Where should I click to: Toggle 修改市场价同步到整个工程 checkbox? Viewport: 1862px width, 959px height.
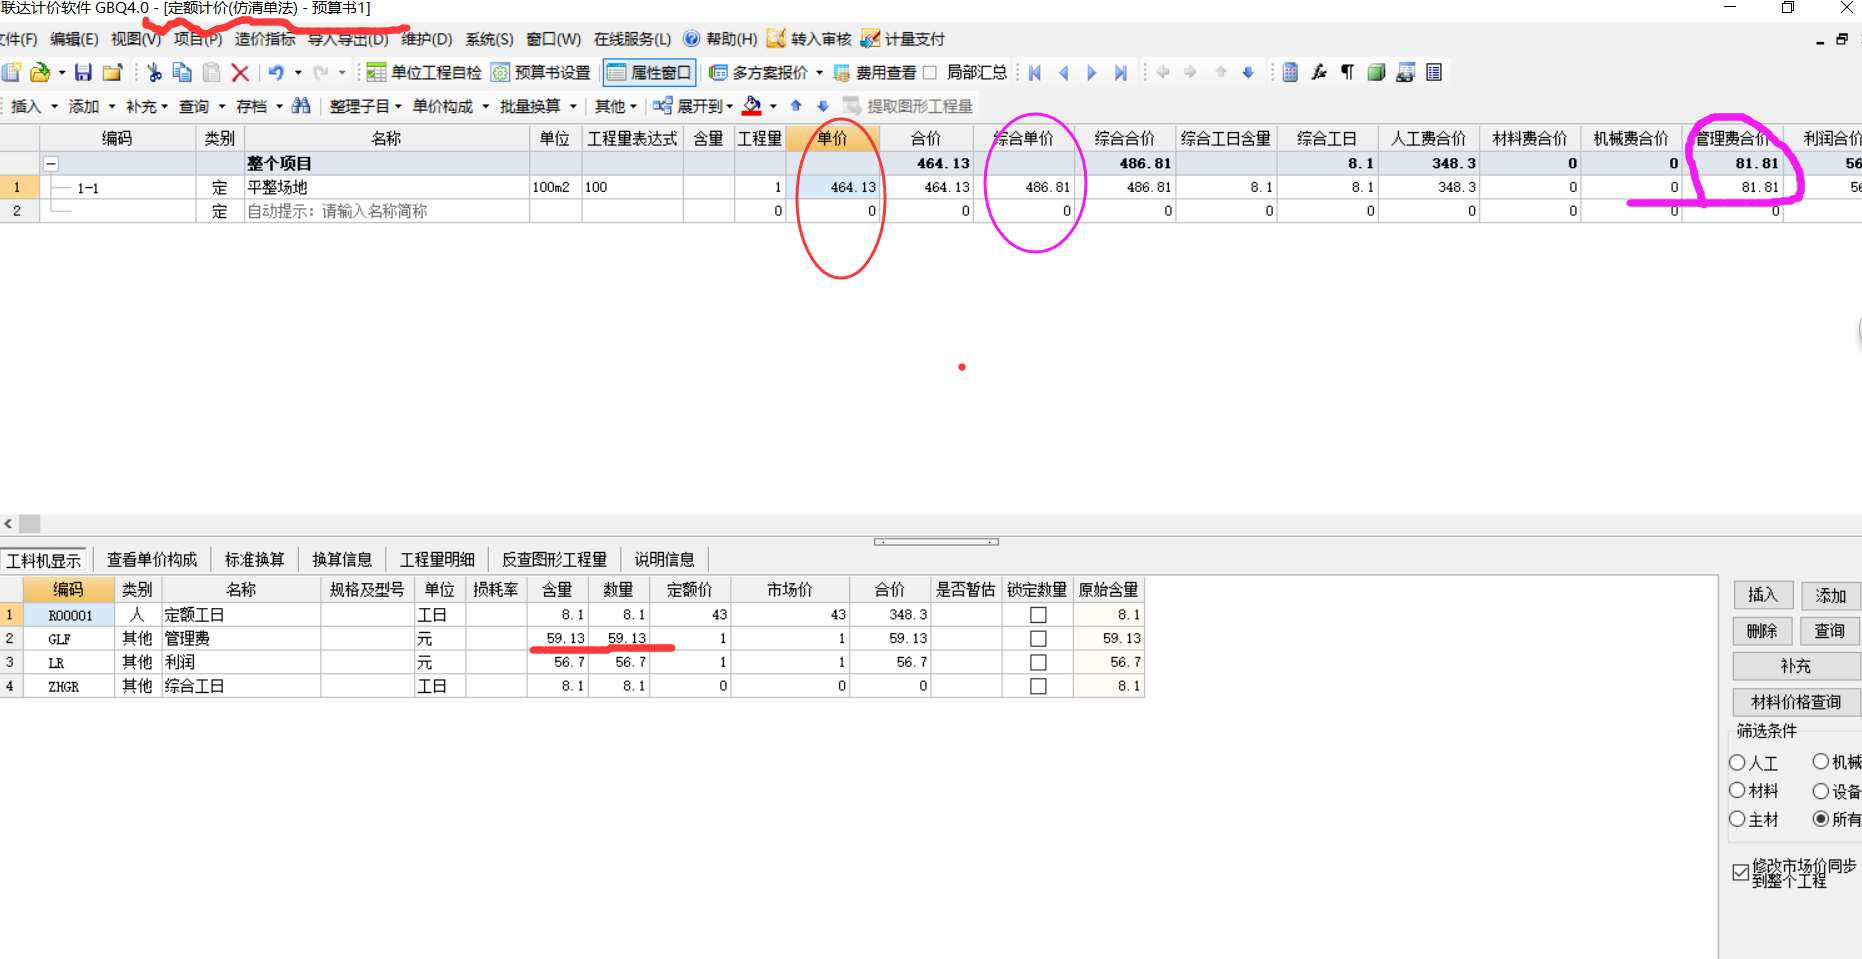(1741, 872)
